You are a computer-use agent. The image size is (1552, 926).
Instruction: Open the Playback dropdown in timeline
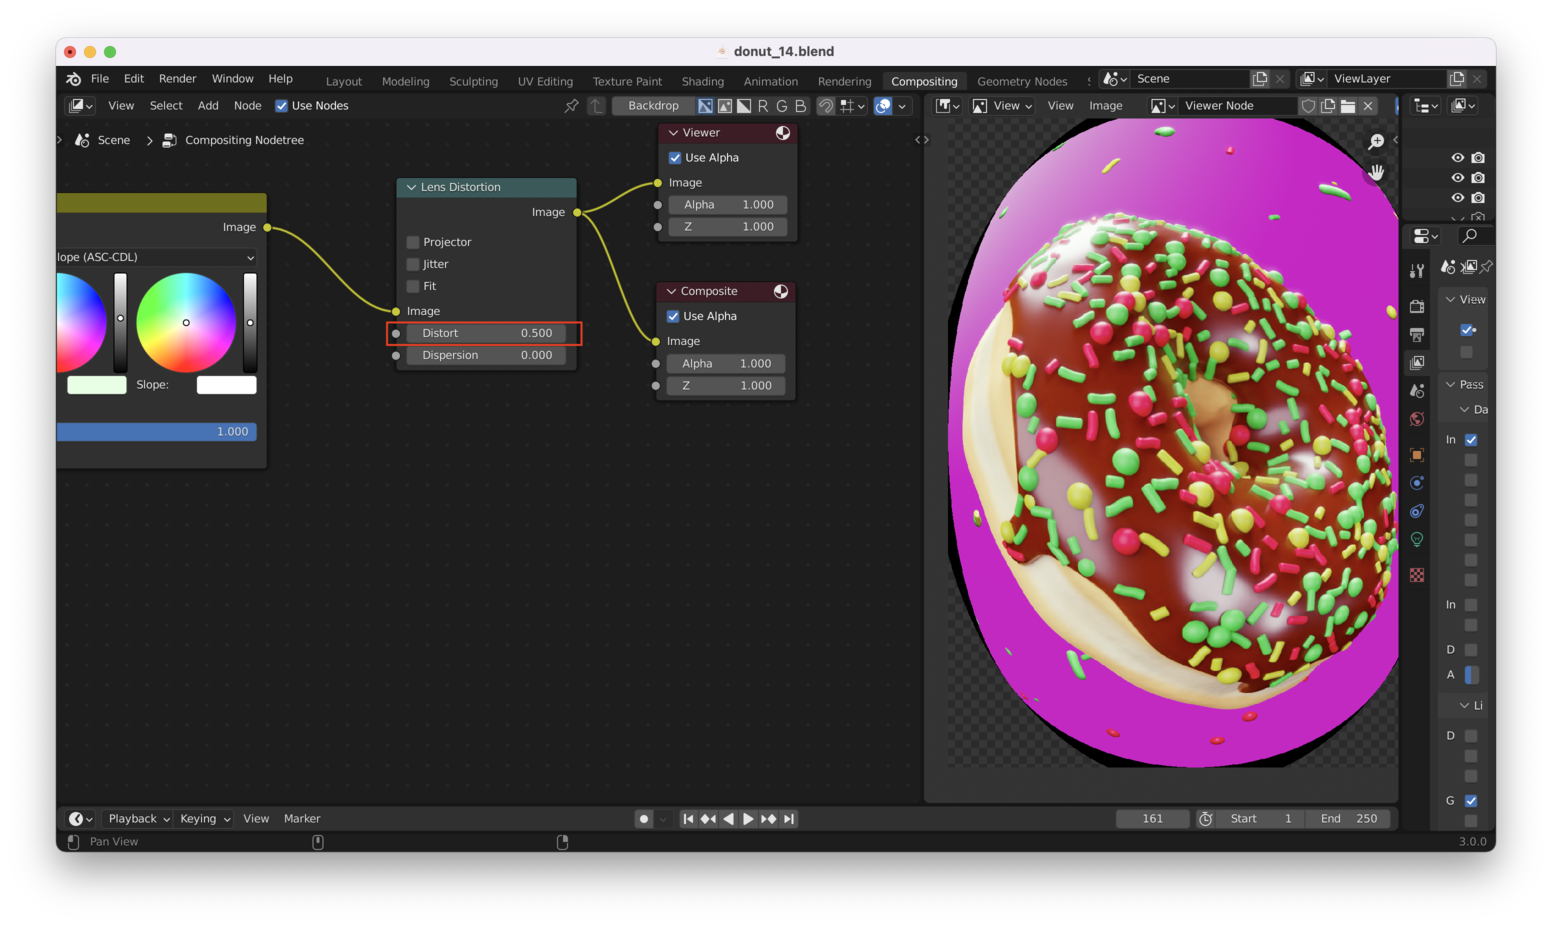click(138, 819)
